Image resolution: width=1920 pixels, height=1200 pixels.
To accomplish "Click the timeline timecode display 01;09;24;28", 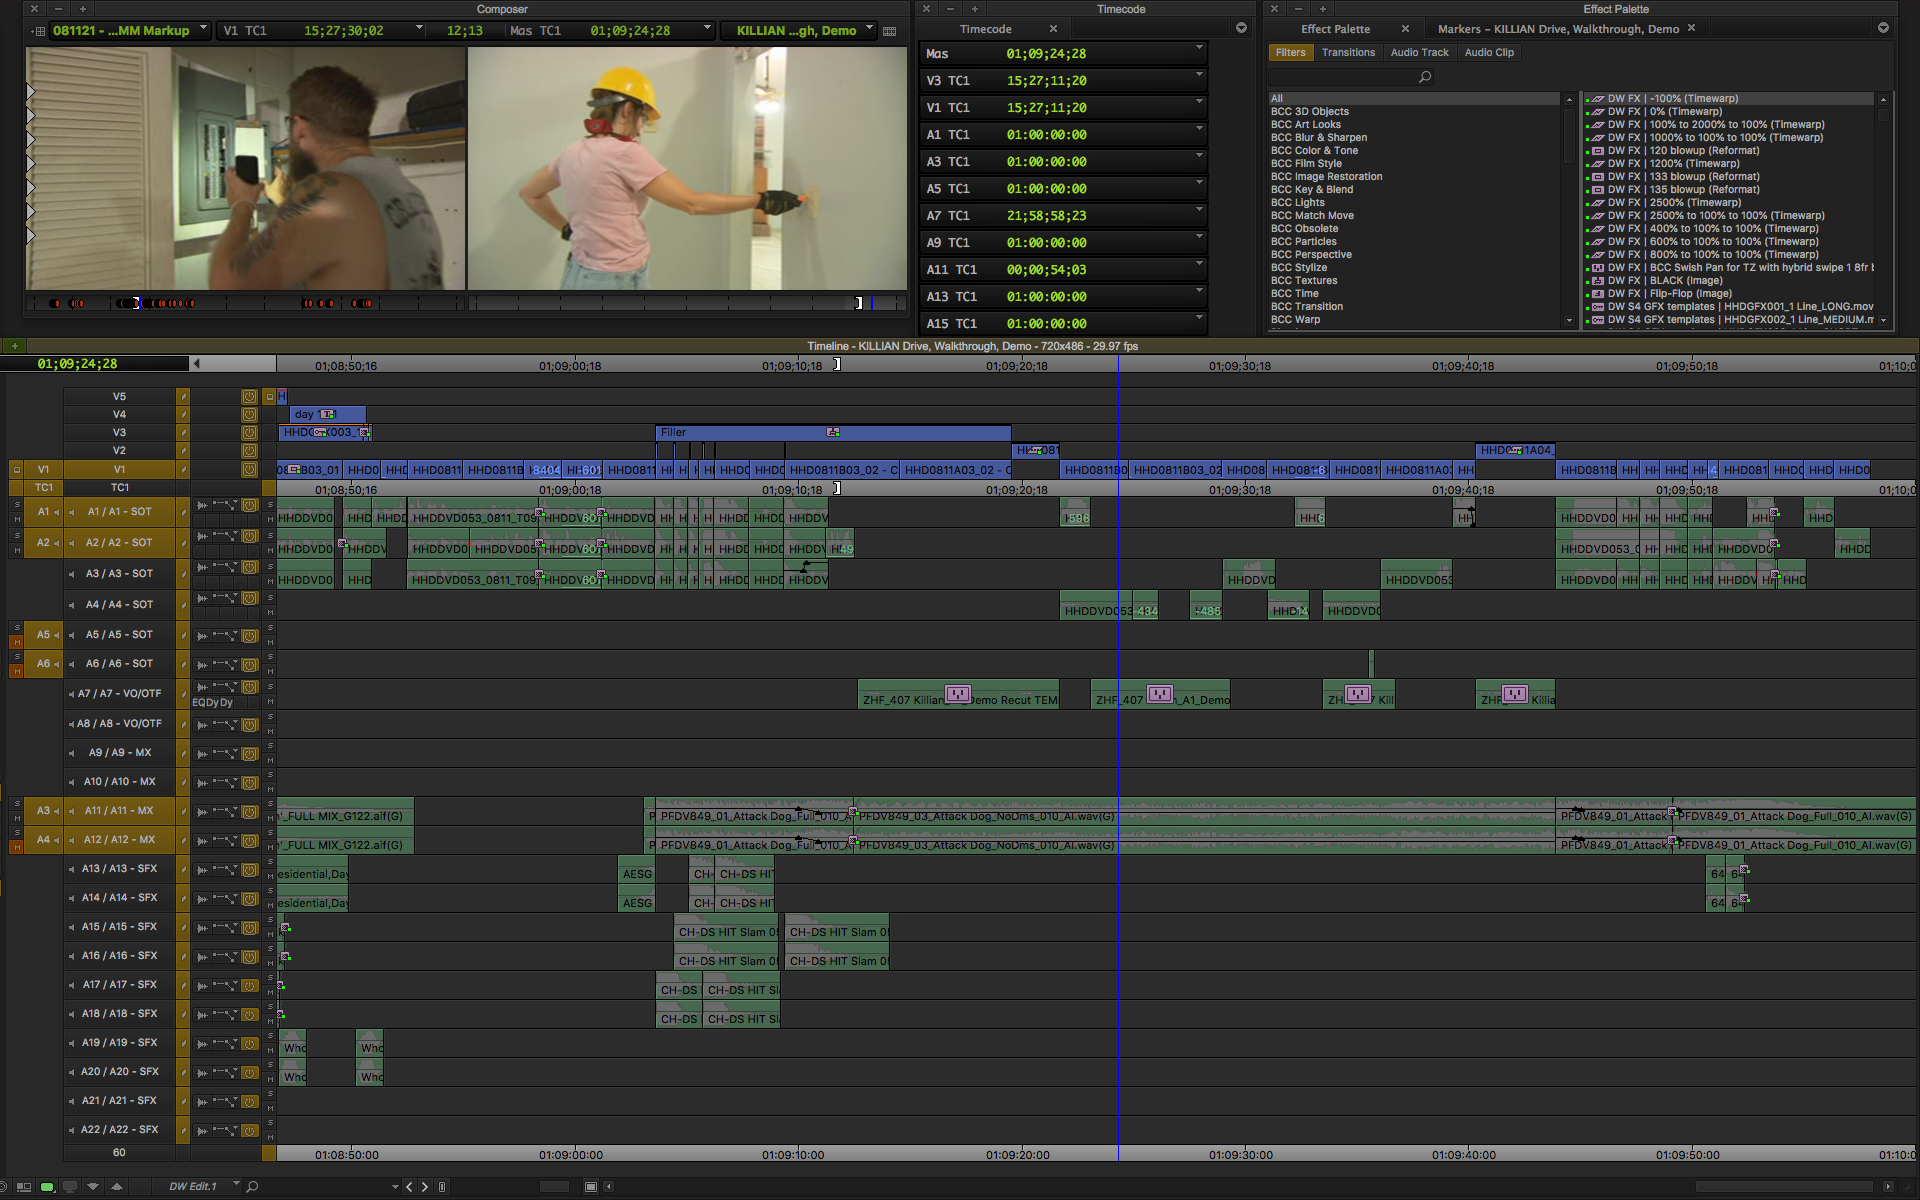I will 77,364.
